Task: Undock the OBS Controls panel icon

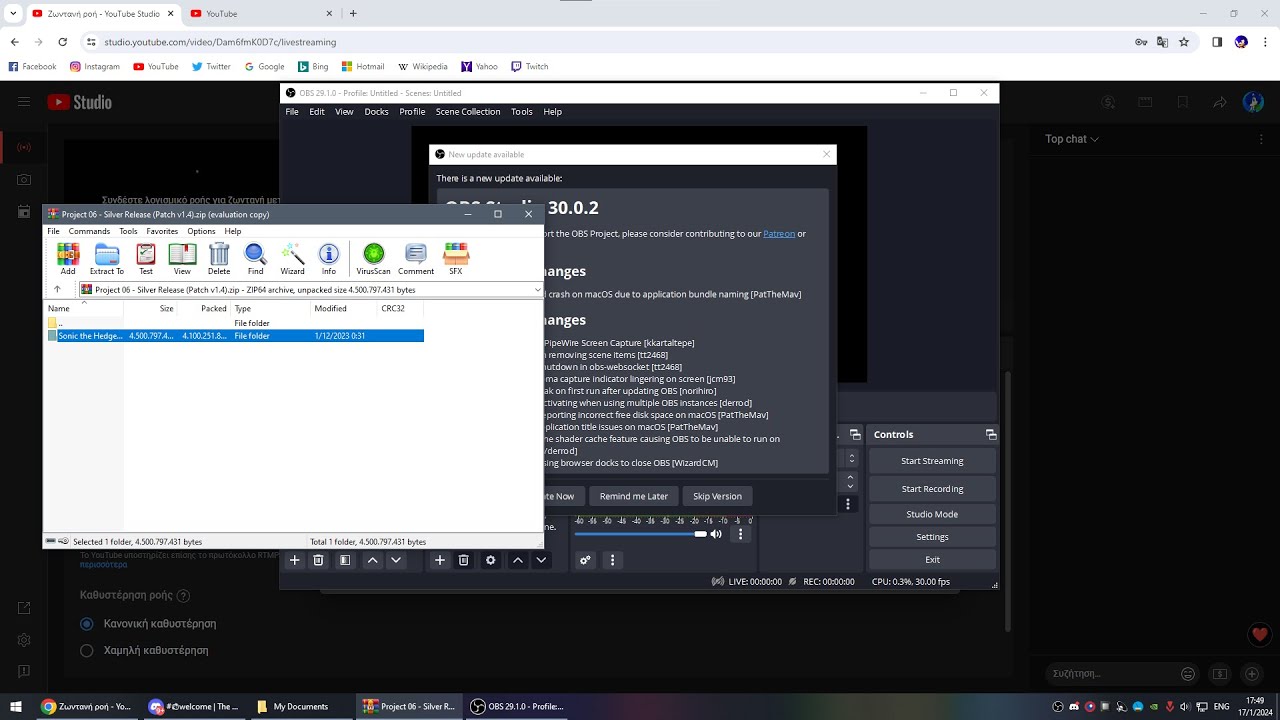Action: pyautogui.click(x=991, y=434)
